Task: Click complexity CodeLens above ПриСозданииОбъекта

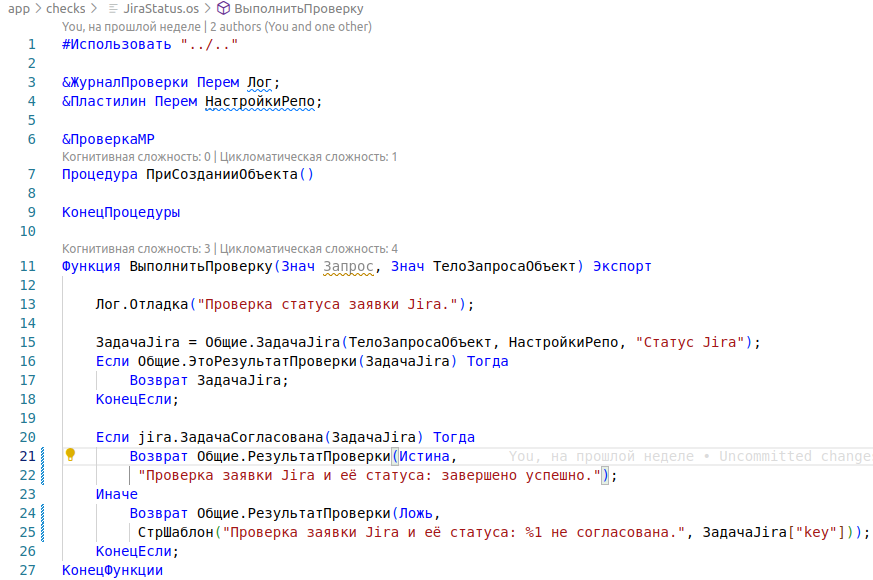Action: [x=229, y=157]
